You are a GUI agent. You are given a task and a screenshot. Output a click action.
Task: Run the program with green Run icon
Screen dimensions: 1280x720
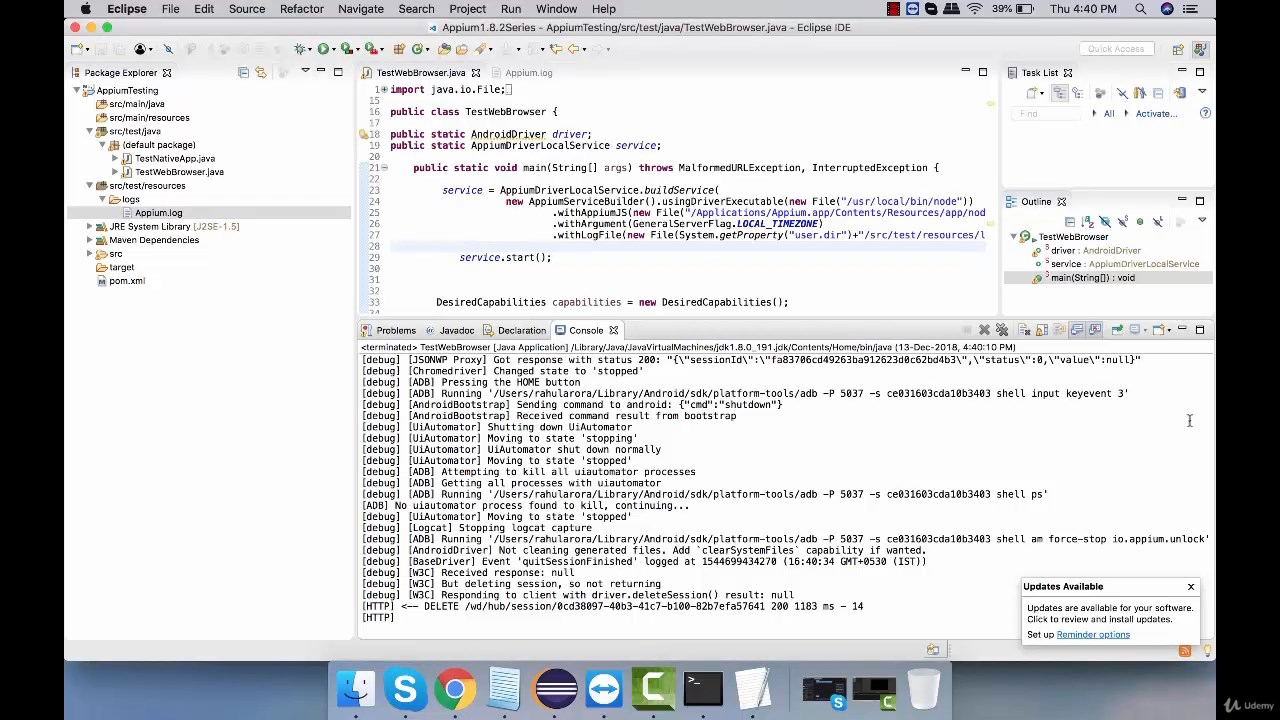point(323,49)
